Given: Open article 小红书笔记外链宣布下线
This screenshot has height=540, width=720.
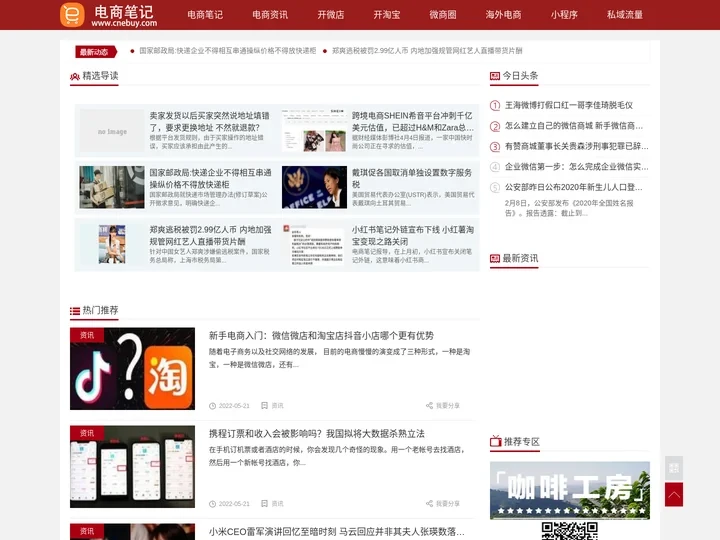Looking at the screenshot, I should (x=413, y=236).
